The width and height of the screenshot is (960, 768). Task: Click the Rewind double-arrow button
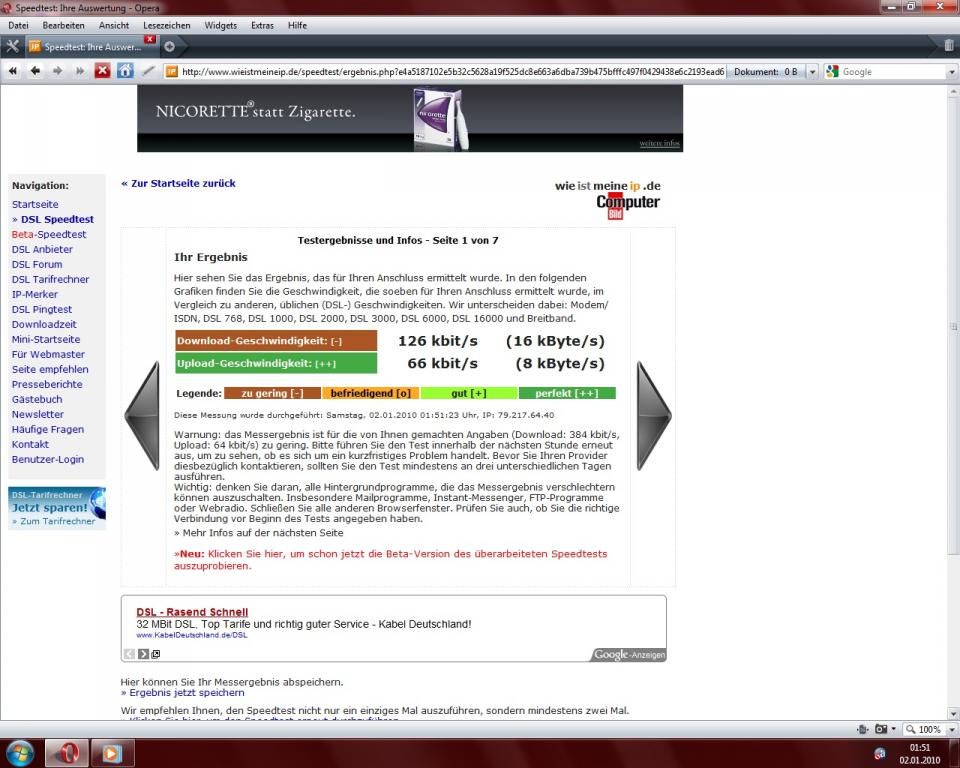13,71
